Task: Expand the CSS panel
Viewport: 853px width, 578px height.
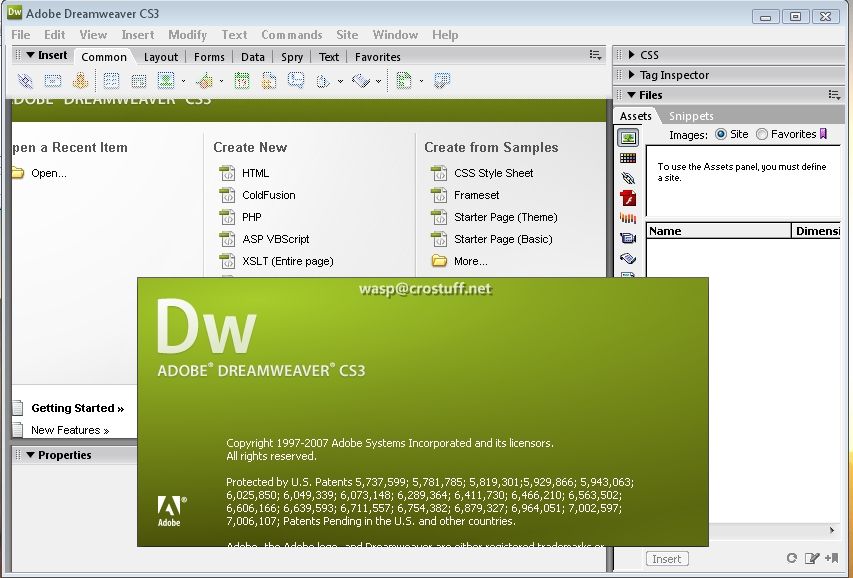Action: 632,54
